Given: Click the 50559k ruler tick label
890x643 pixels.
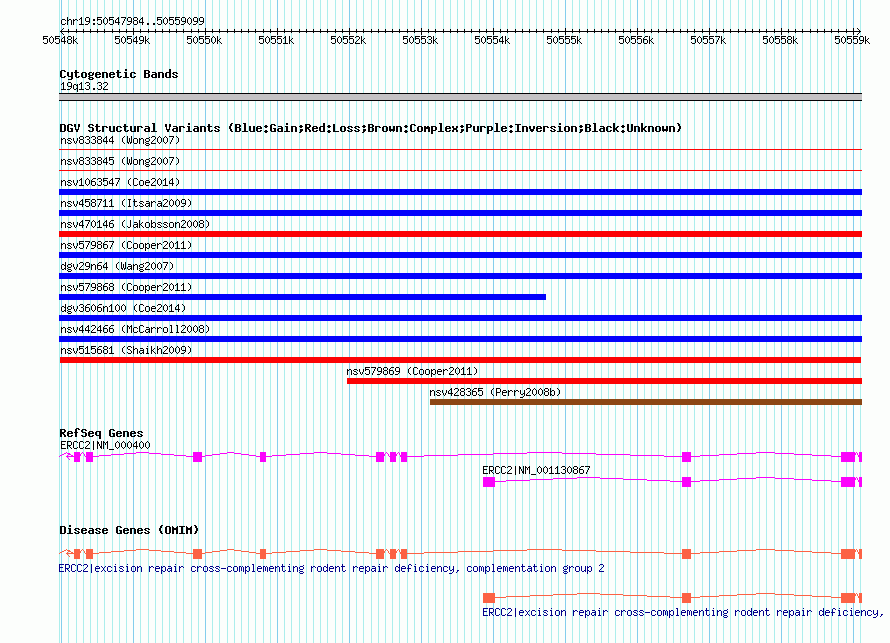Looking at the screenshot, I should [852, 40].
